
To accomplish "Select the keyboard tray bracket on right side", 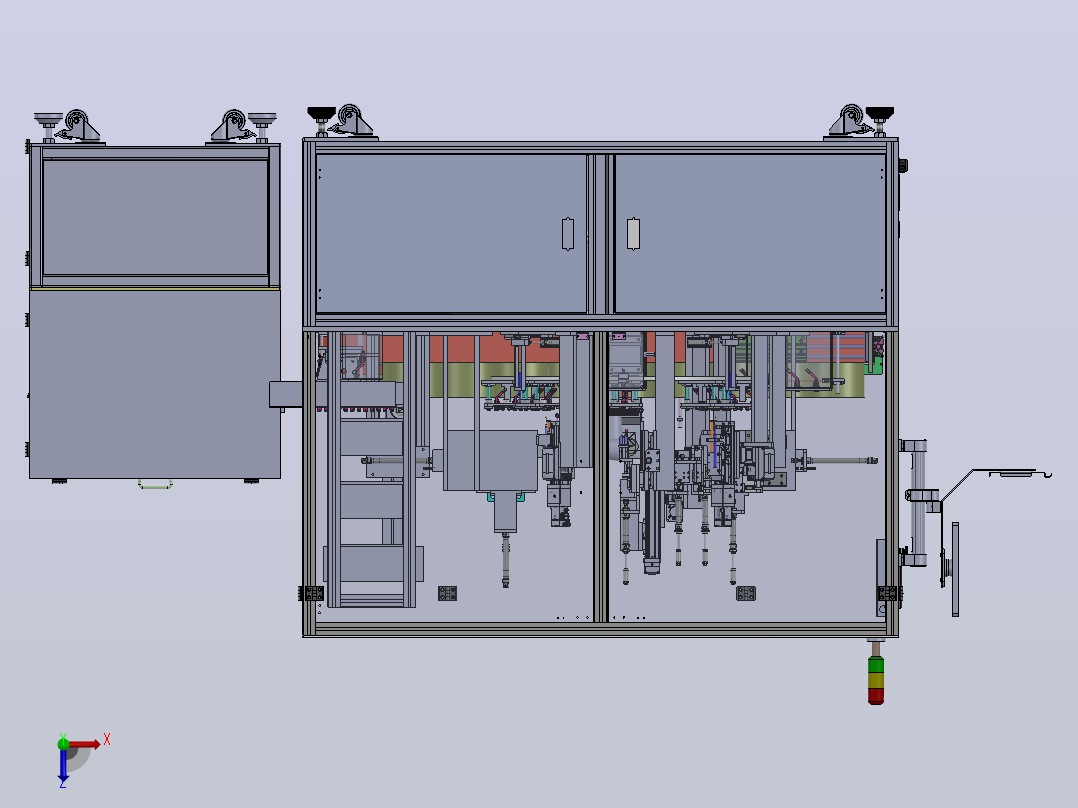I will [x=996, y=485].
